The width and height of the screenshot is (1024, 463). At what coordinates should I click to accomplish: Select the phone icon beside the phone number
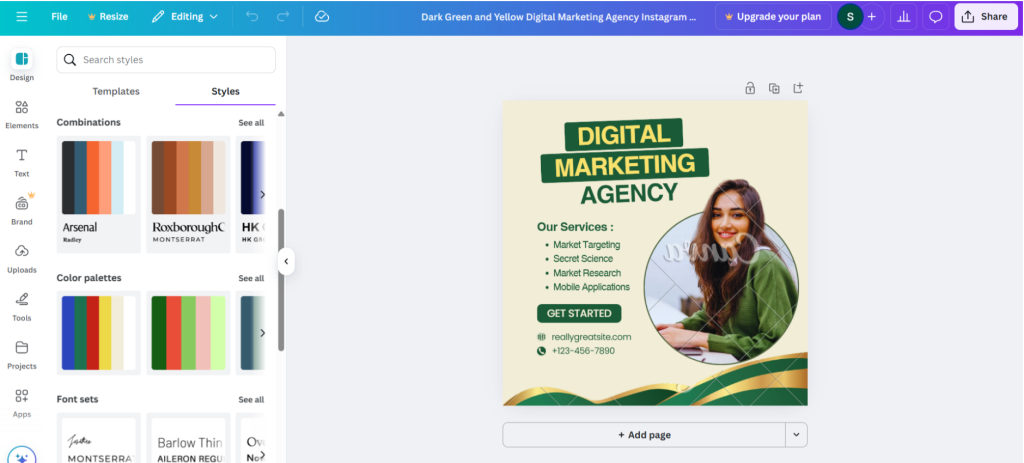pyautogui.click(x=541, y=351)
